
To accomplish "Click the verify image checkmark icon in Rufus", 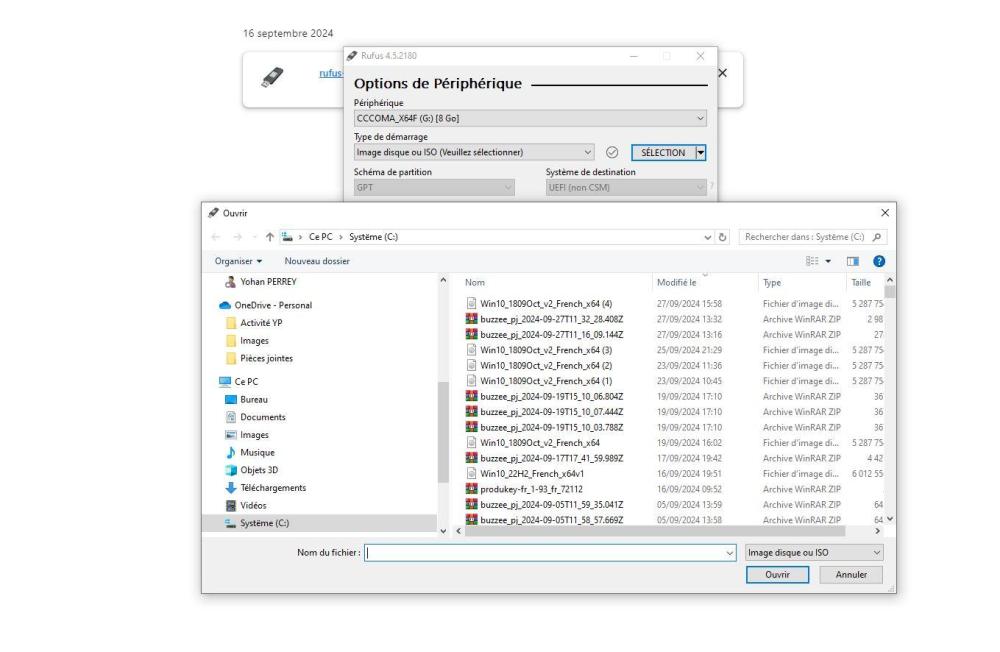I will pyautogui.click(x=612, y=152).
